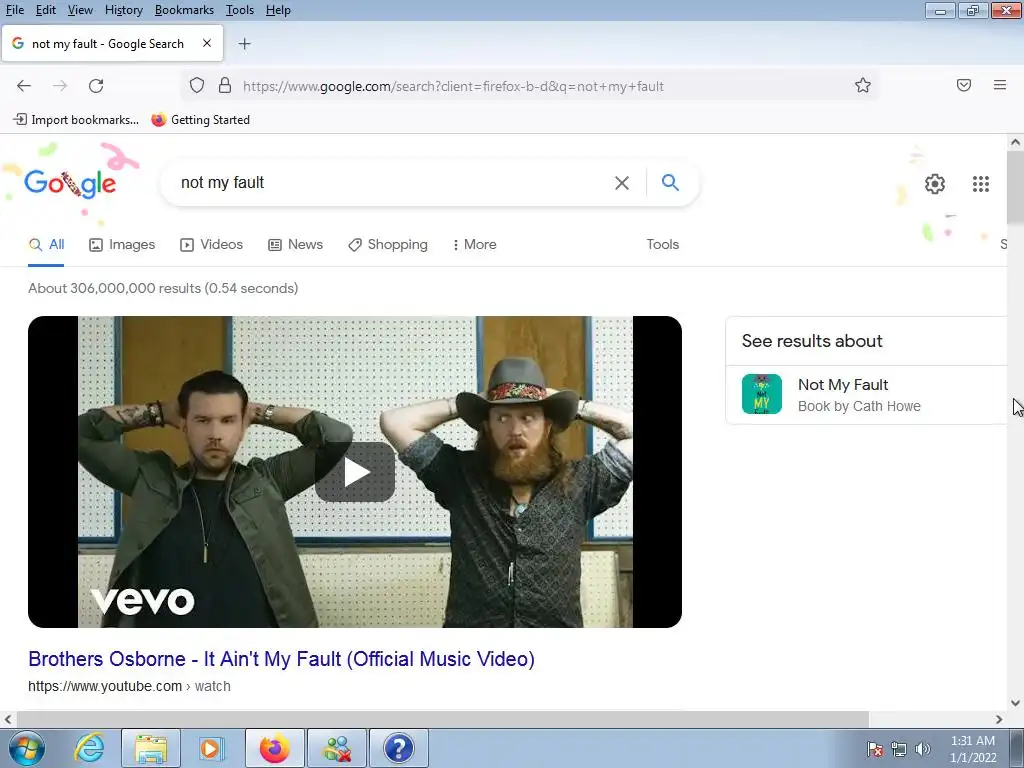Open Google search Tools filters
Viewport: 1024px width, 768px height.
point(662,244)
